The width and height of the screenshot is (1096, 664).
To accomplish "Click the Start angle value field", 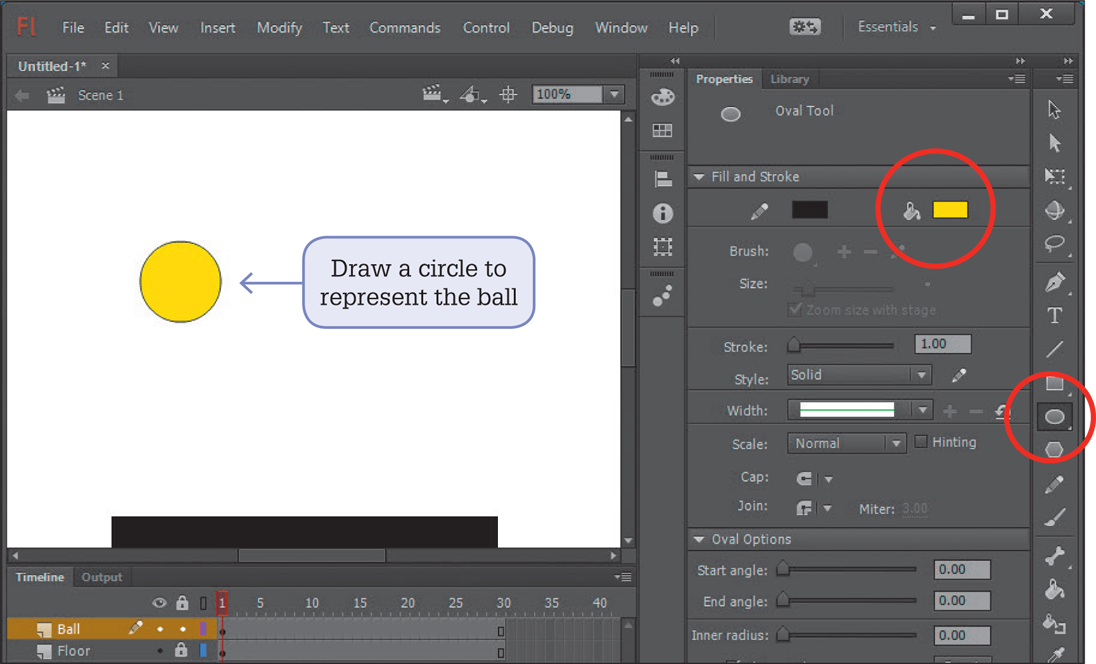I will tap(962, 570).
